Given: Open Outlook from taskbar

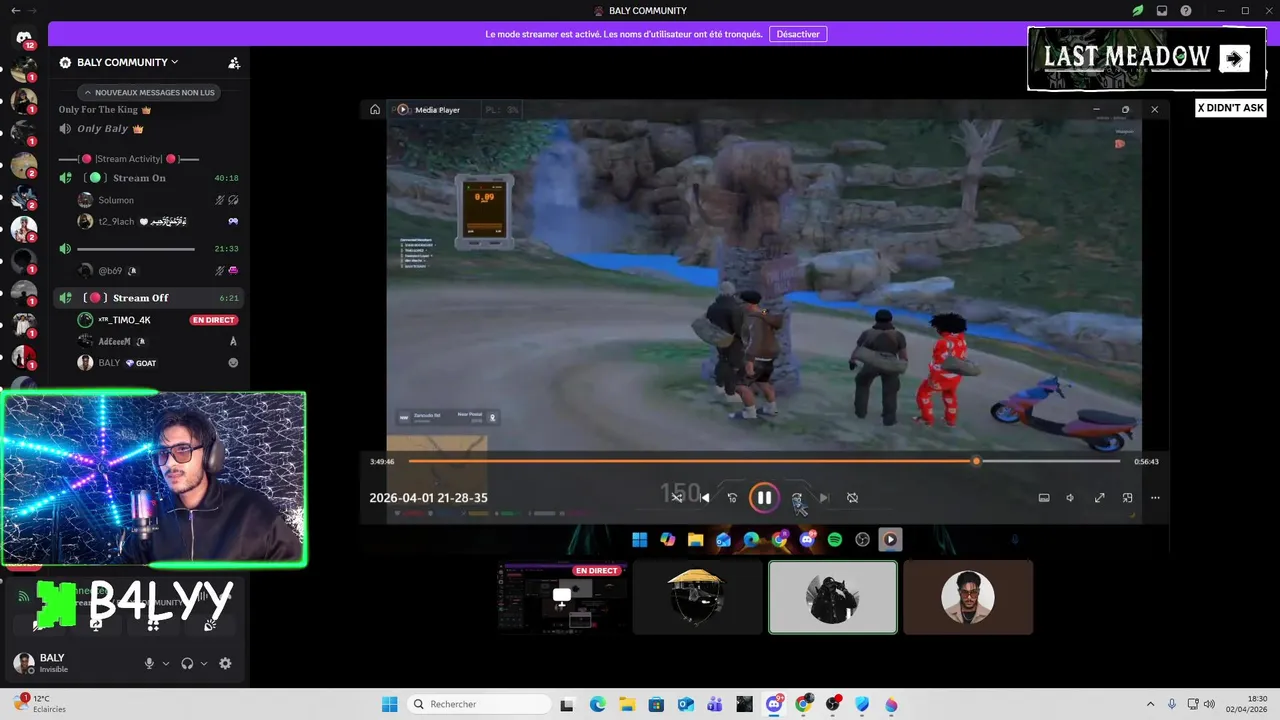Looking at the screenshot, I should [685, 704].
